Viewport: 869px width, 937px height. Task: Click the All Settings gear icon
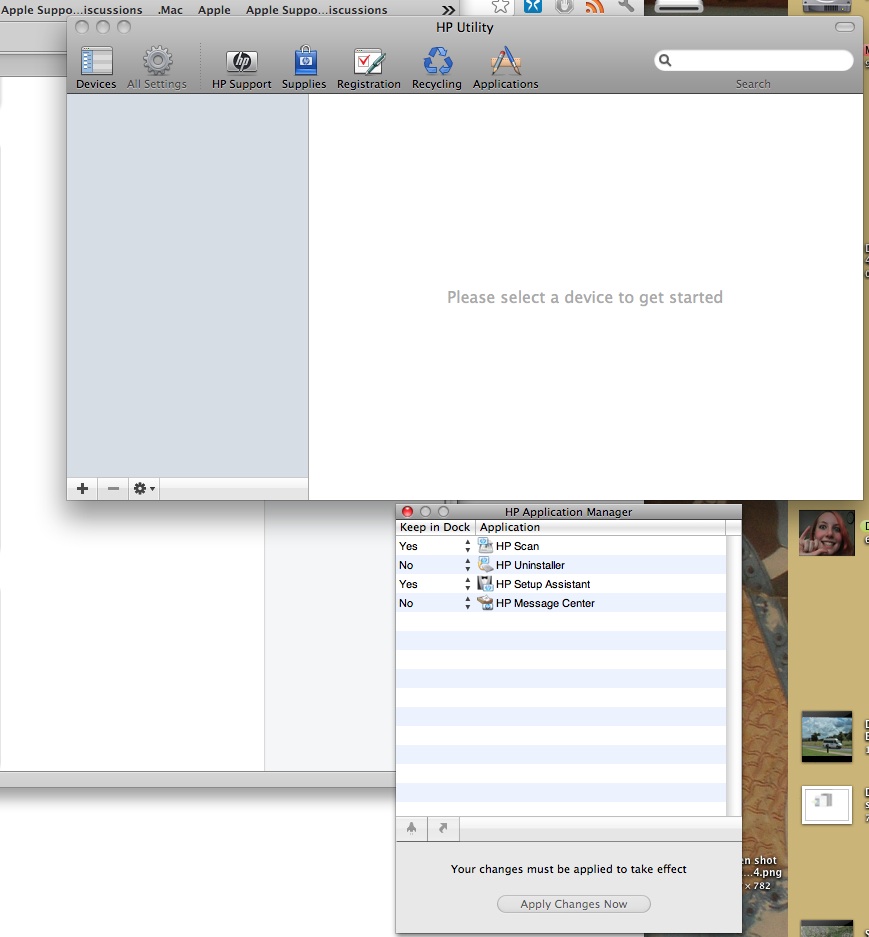tap(157, 67)
